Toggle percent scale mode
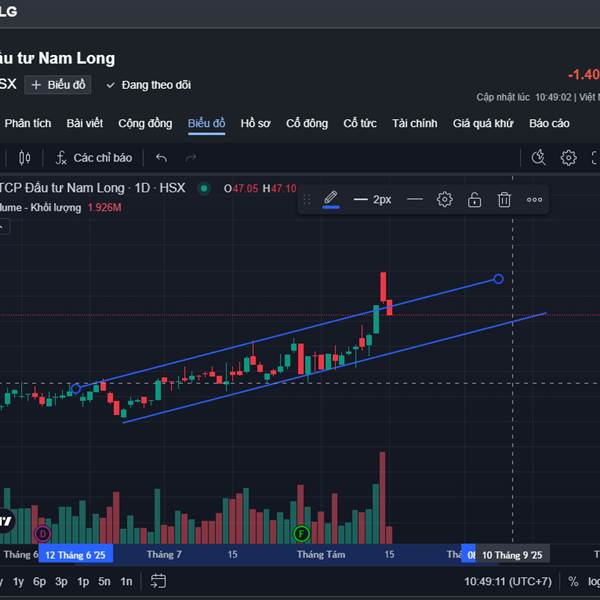Image resolution: width=600 pixels, height=600 pixels. [x=573, y=582]
